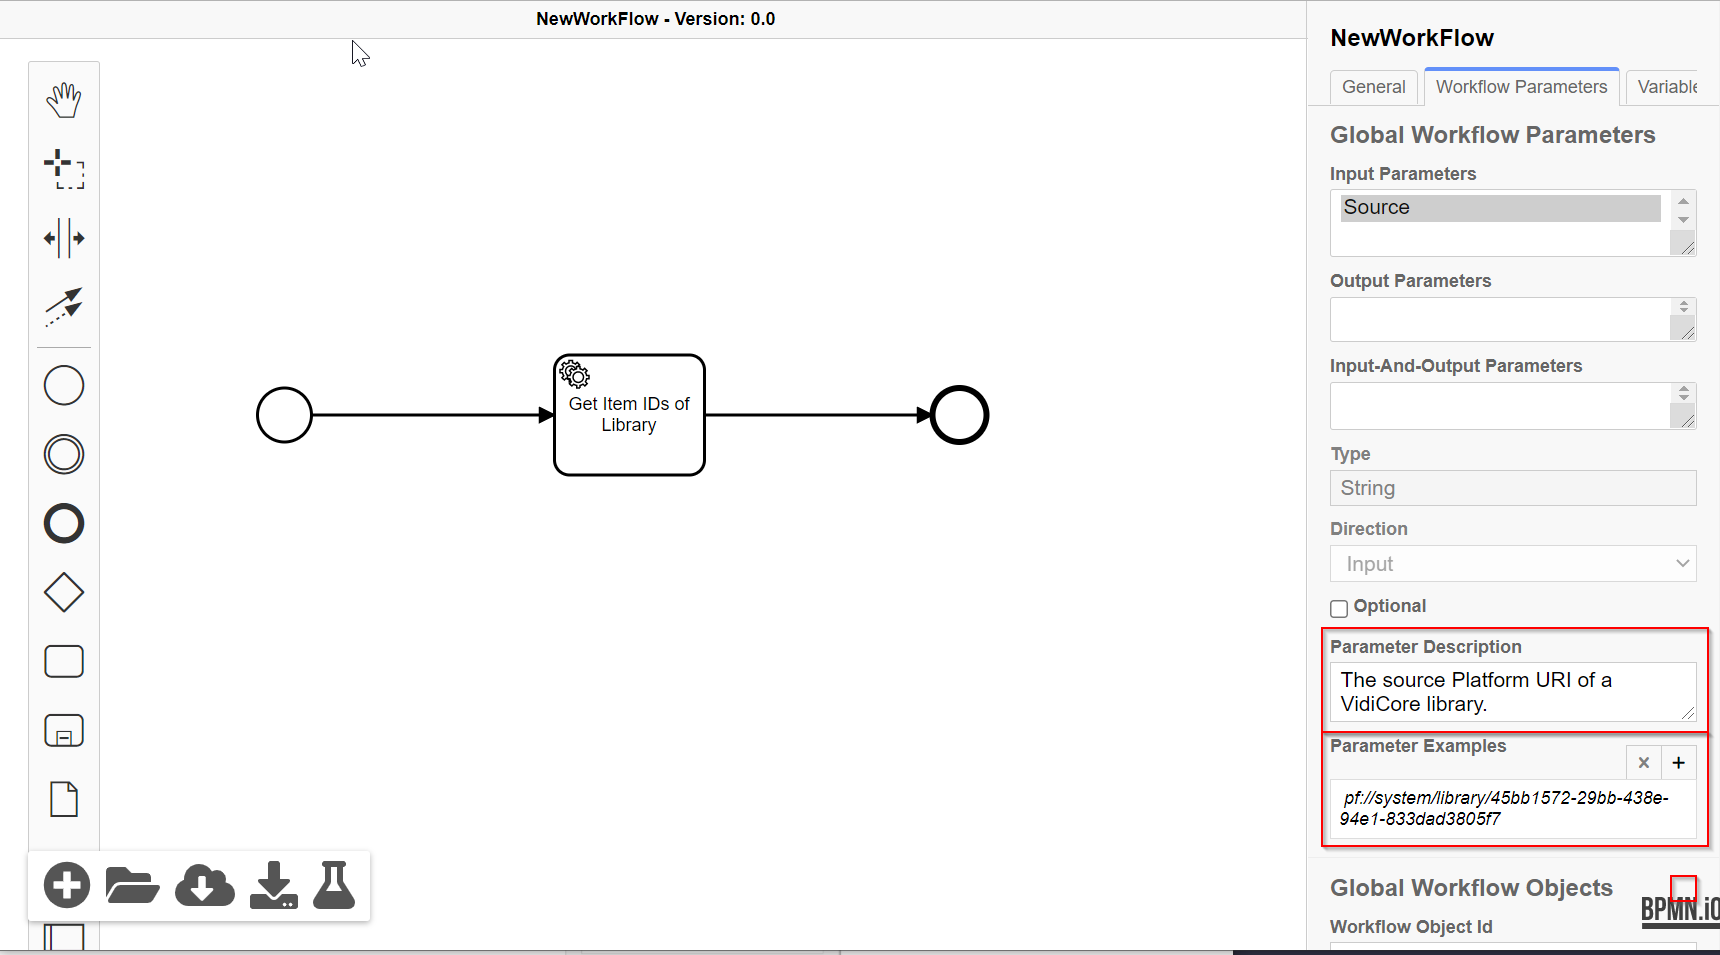This screenshot has width=1720, height=955.
Task: Toggle the Optional checkbox
Action: (x=1339, y=608)
